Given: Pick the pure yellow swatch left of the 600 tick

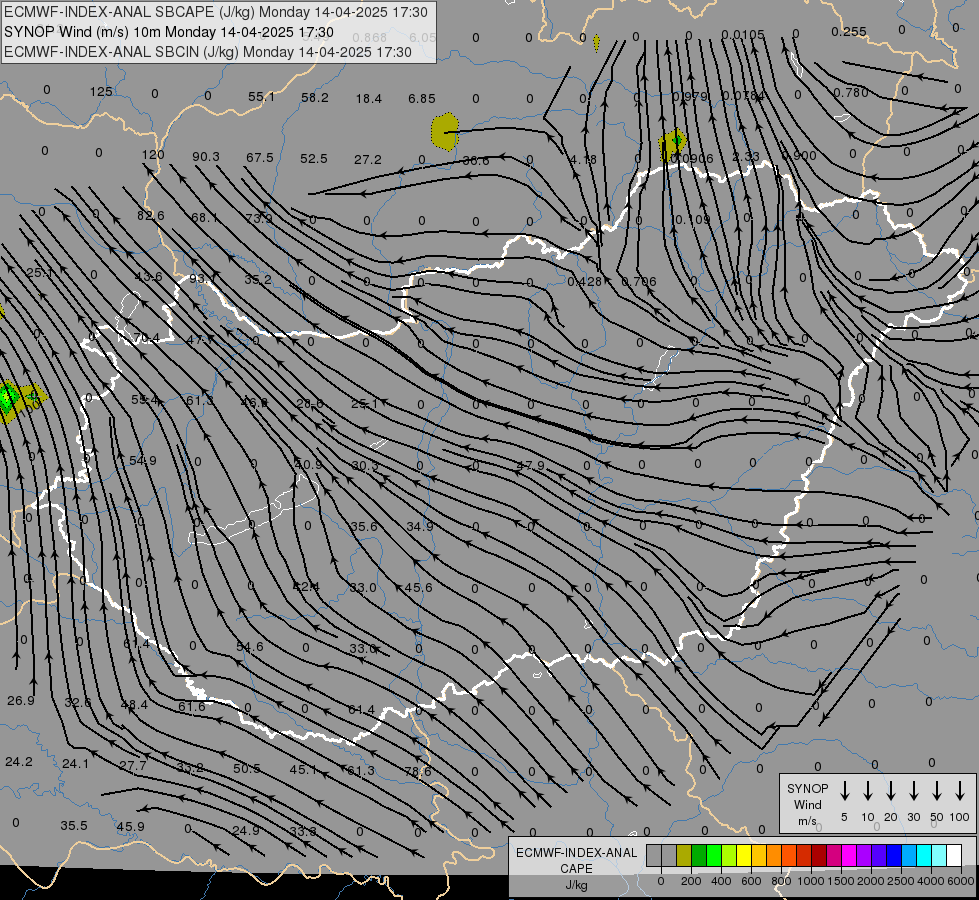Looking at the screenshot, I should coord(744,855).
